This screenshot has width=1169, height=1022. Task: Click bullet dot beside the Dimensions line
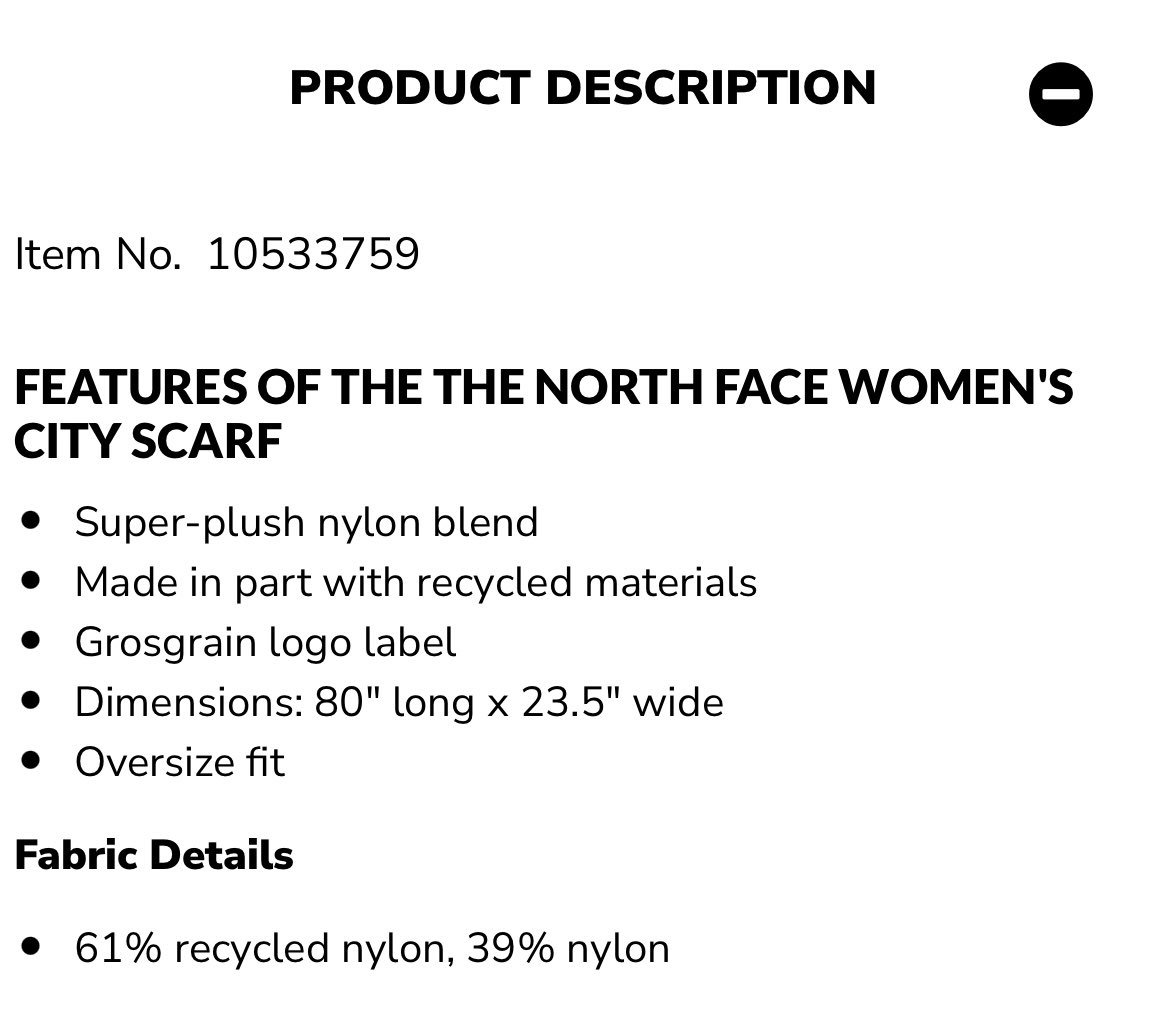tap(31, 699)
